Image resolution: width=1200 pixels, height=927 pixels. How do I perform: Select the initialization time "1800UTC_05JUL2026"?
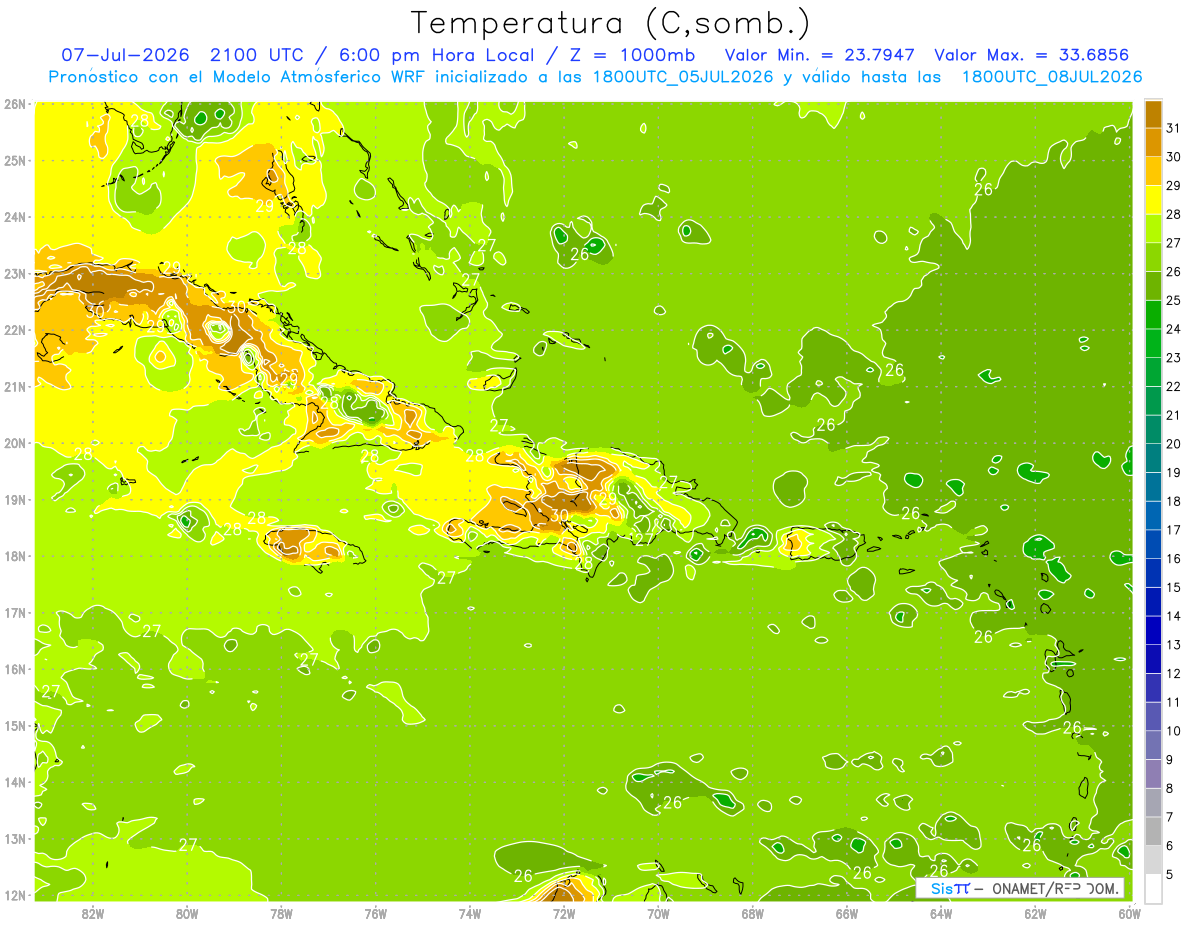pos(683,77)
